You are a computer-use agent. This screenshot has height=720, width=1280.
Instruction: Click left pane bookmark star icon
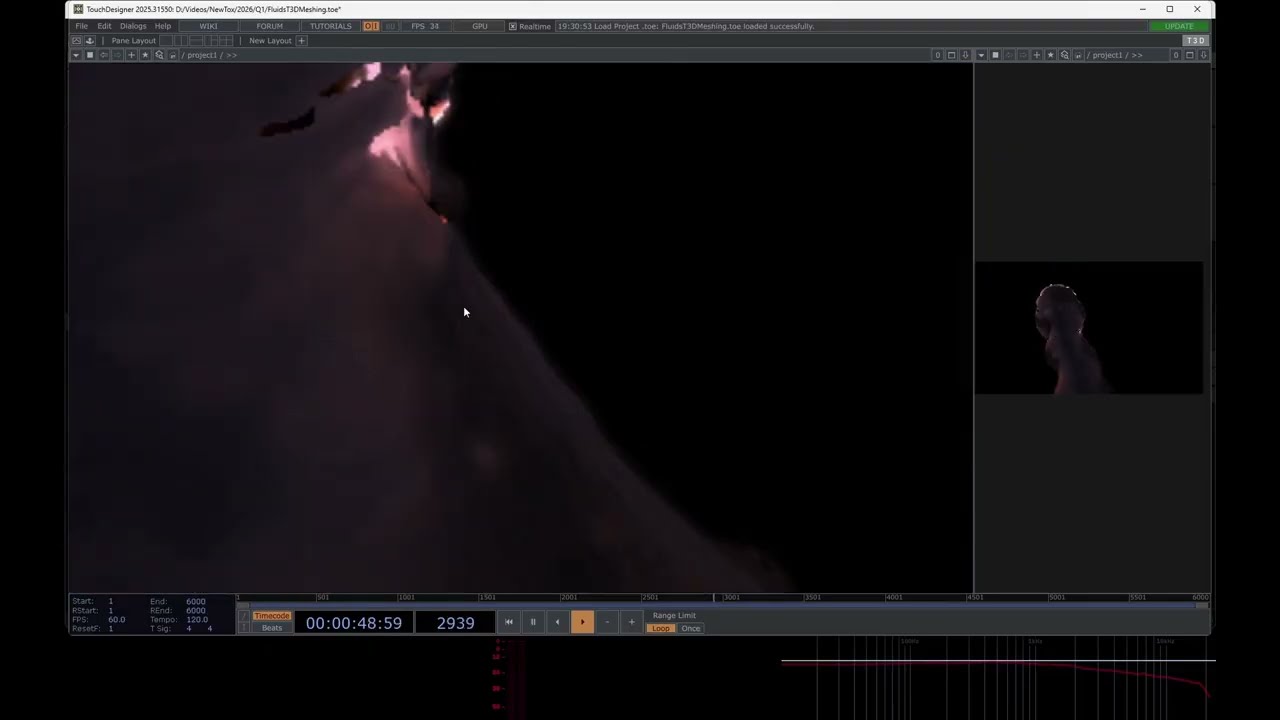(x=145, y=55)
